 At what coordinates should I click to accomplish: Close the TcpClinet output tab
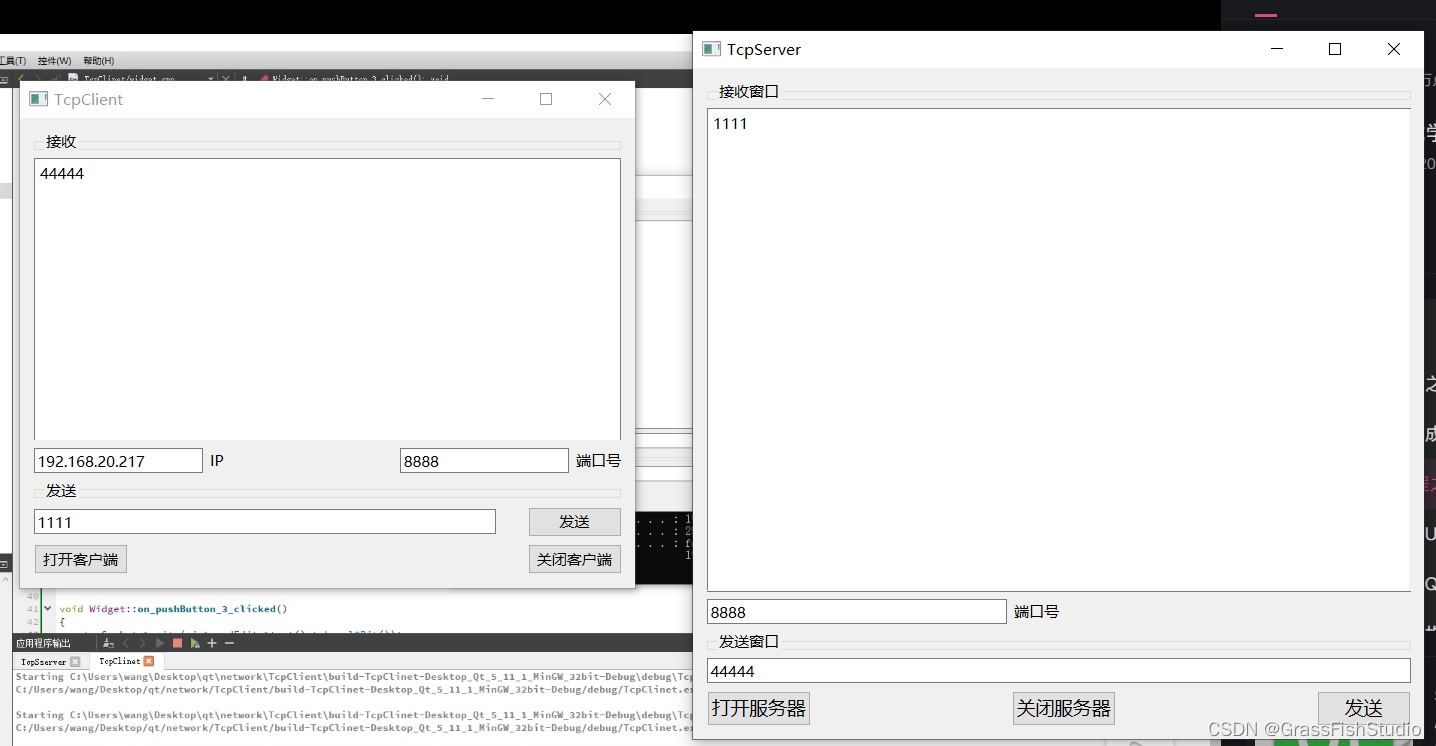coord(149,661)
